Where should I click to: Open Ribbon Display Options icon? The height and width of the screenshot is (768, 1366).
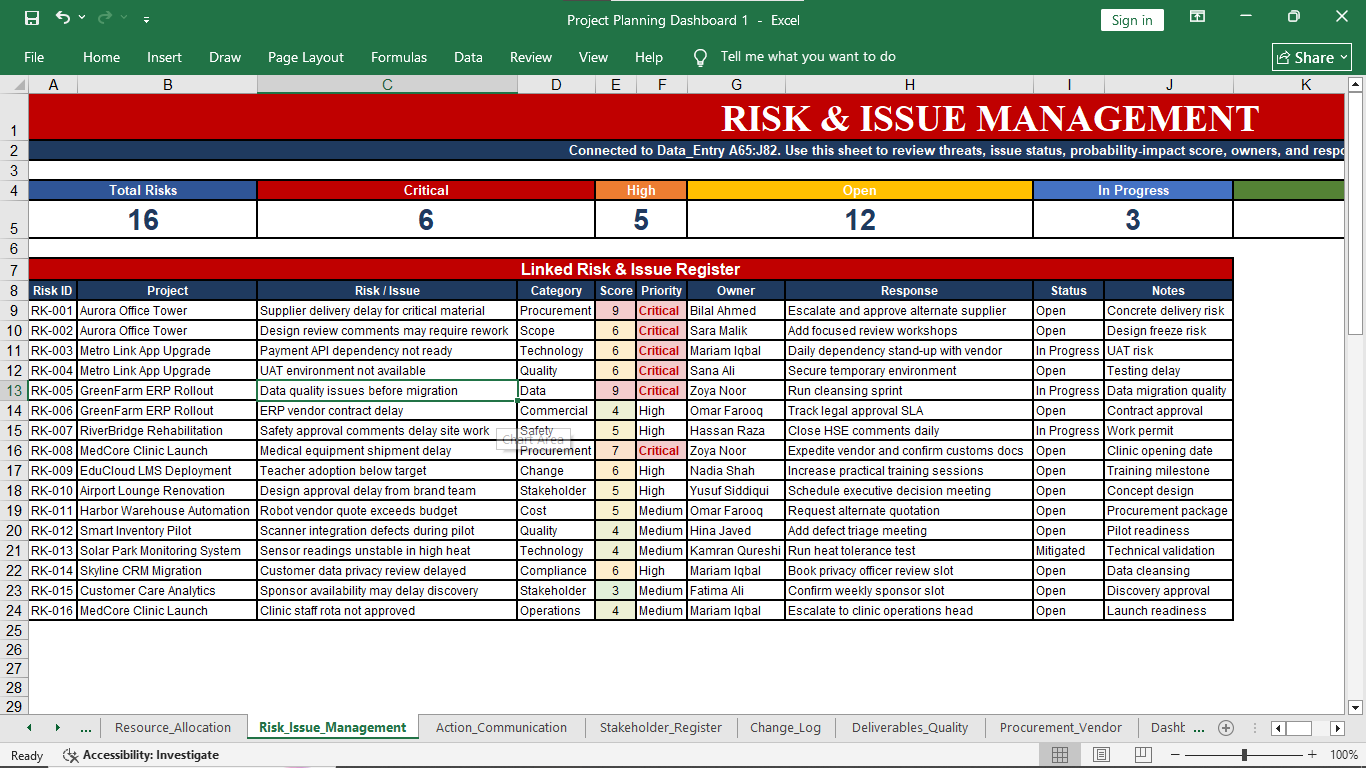pos(1197,17)
